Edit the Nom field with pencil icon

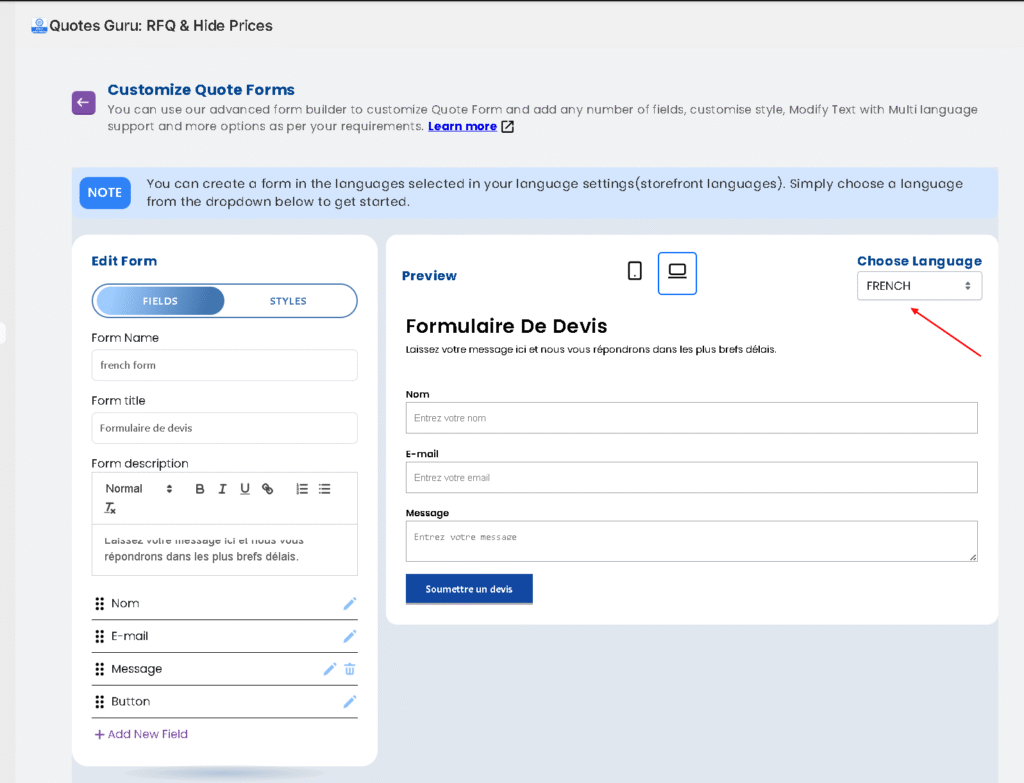[350, 604]
